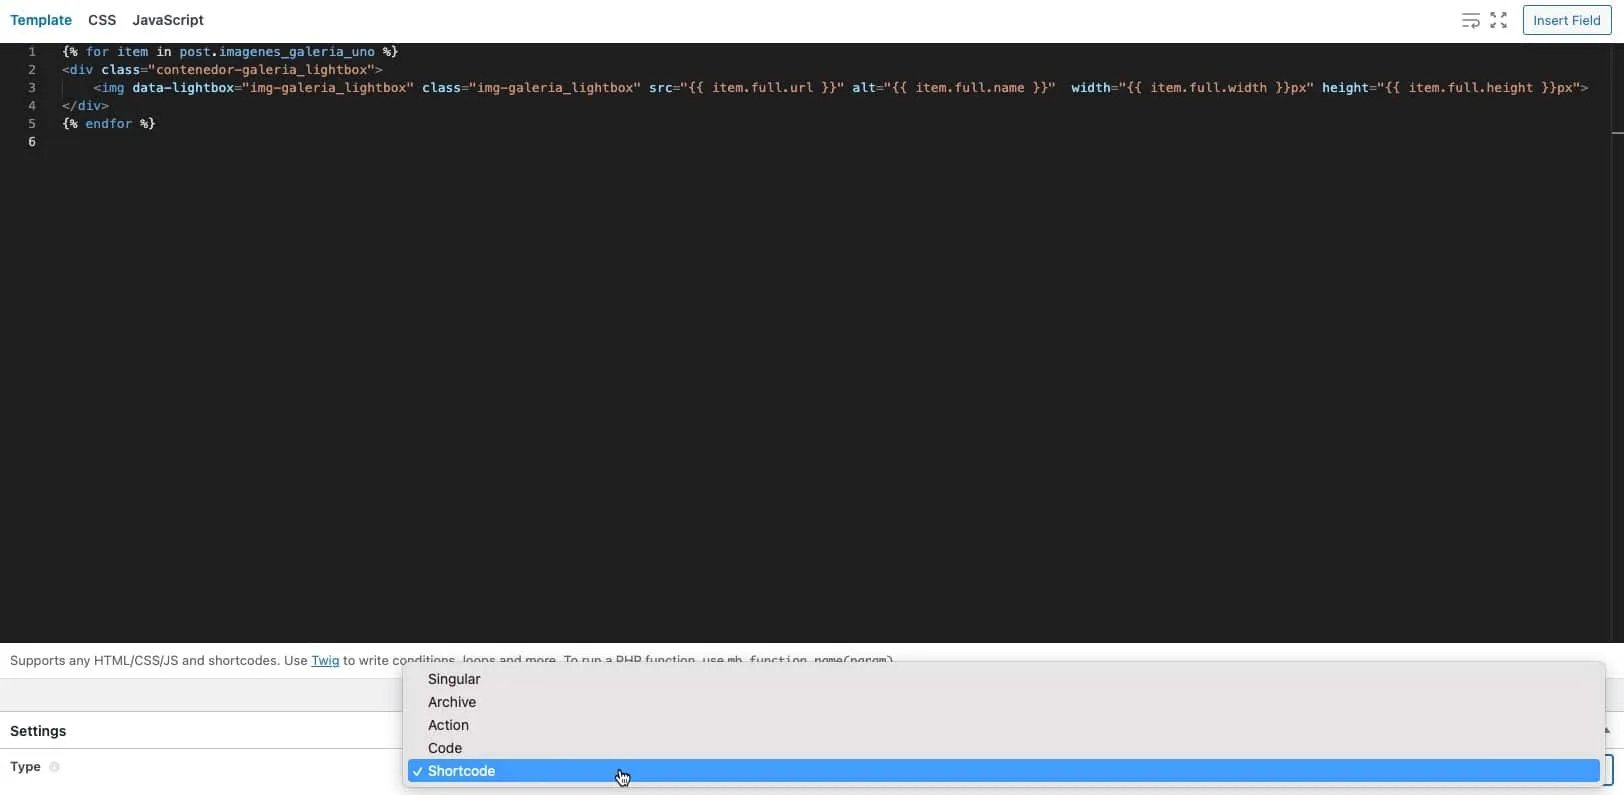Keep Shortcode selected in the dropdown
1624x795 pixels.
[x=462, y=771]
